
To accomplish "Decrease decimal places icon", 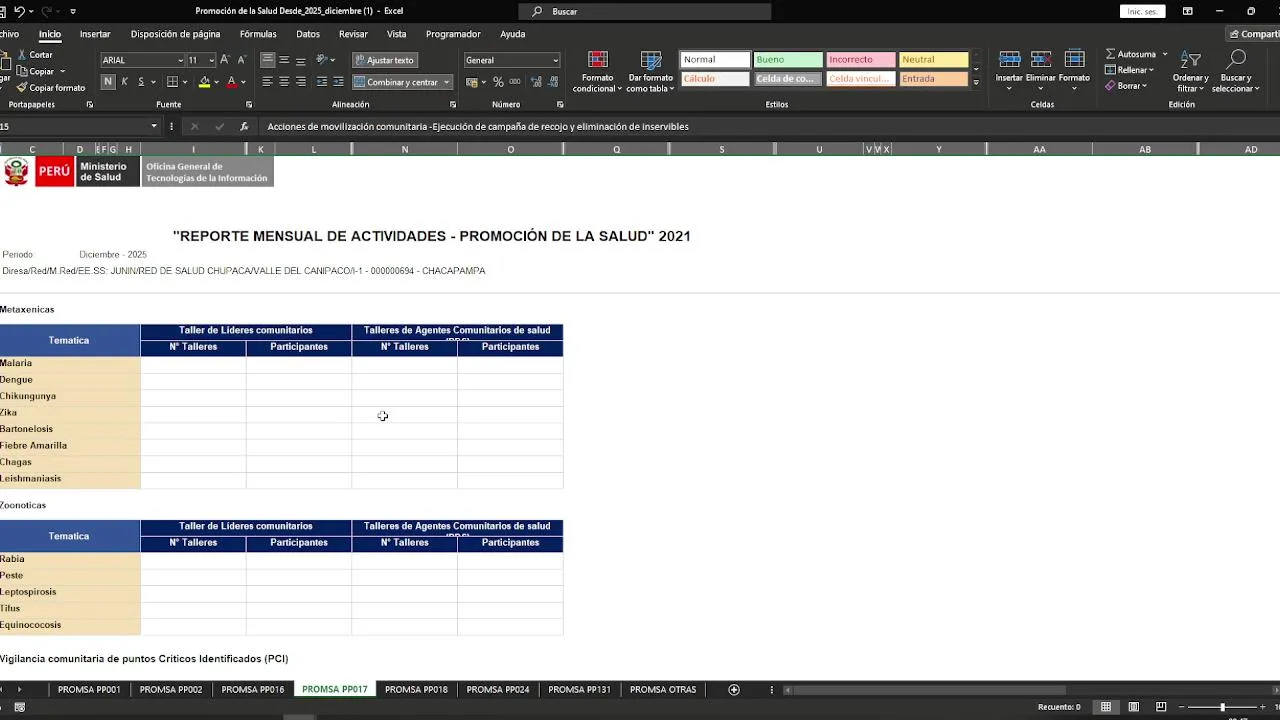I will point(551,82).
